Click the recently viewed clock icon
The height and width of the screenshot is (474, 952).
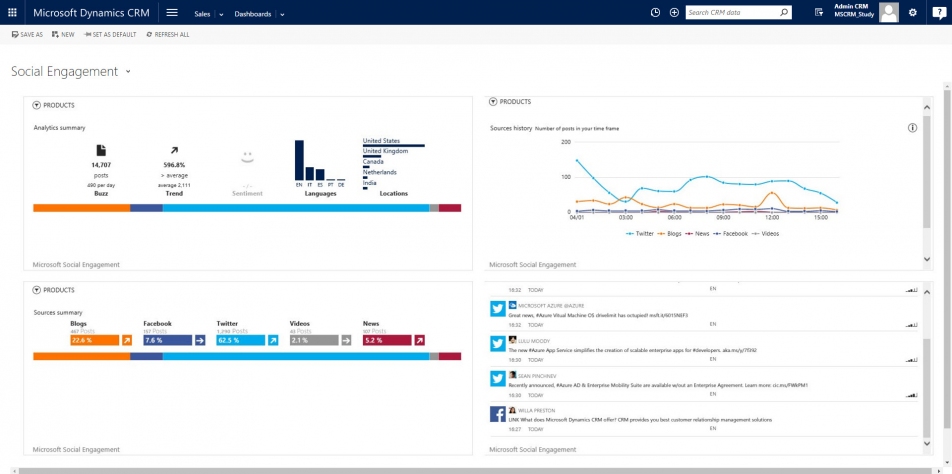tap(655, 13)
